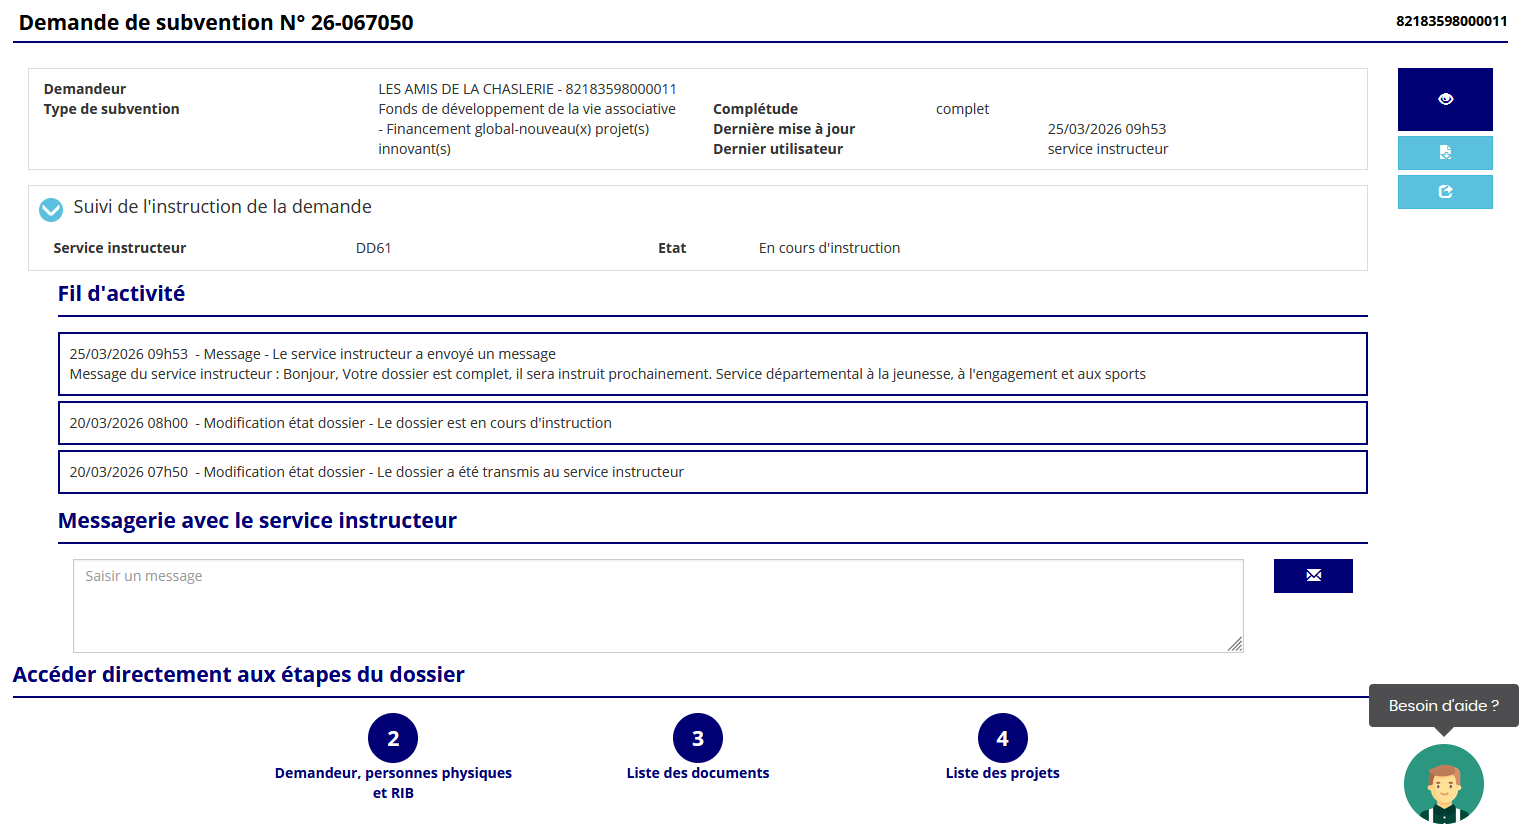Click the eye icon to view the request
This screenshot has height=837, width=1524.
pyautogui.click(x=1445, y=99)
